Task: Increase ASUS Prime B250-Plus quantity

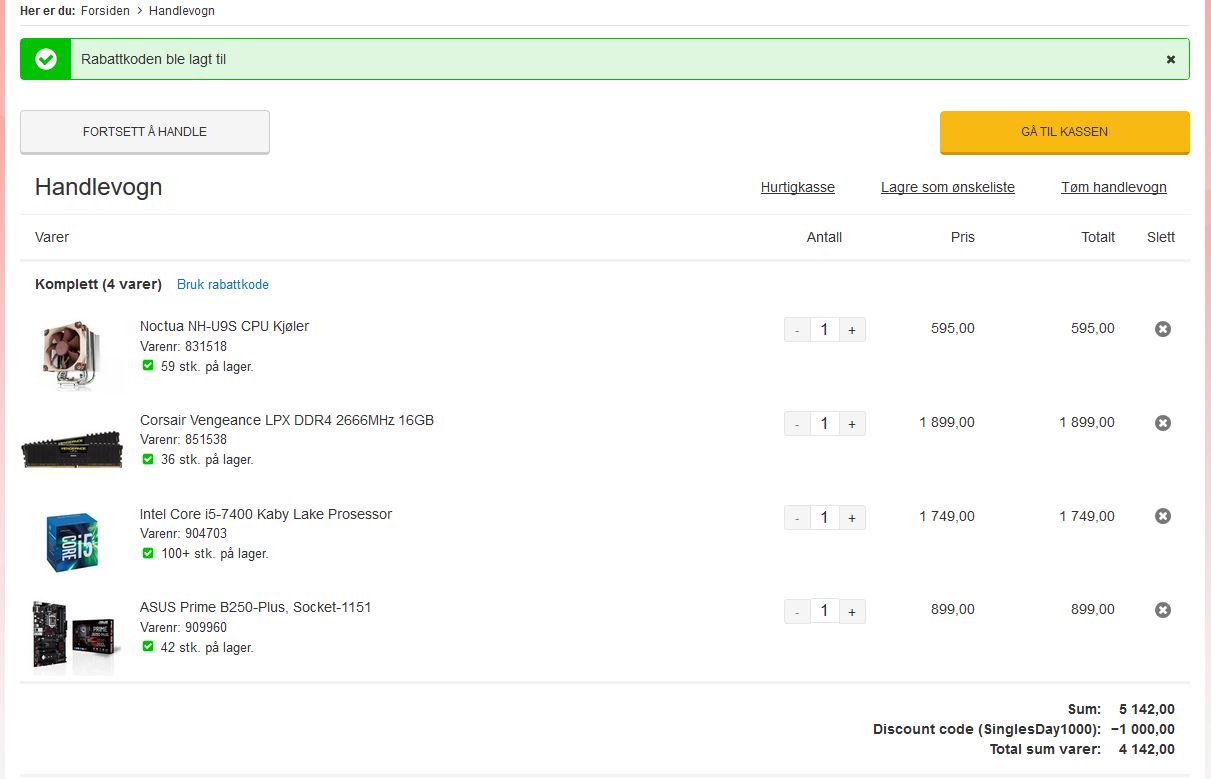Action: tap(852, 611)
